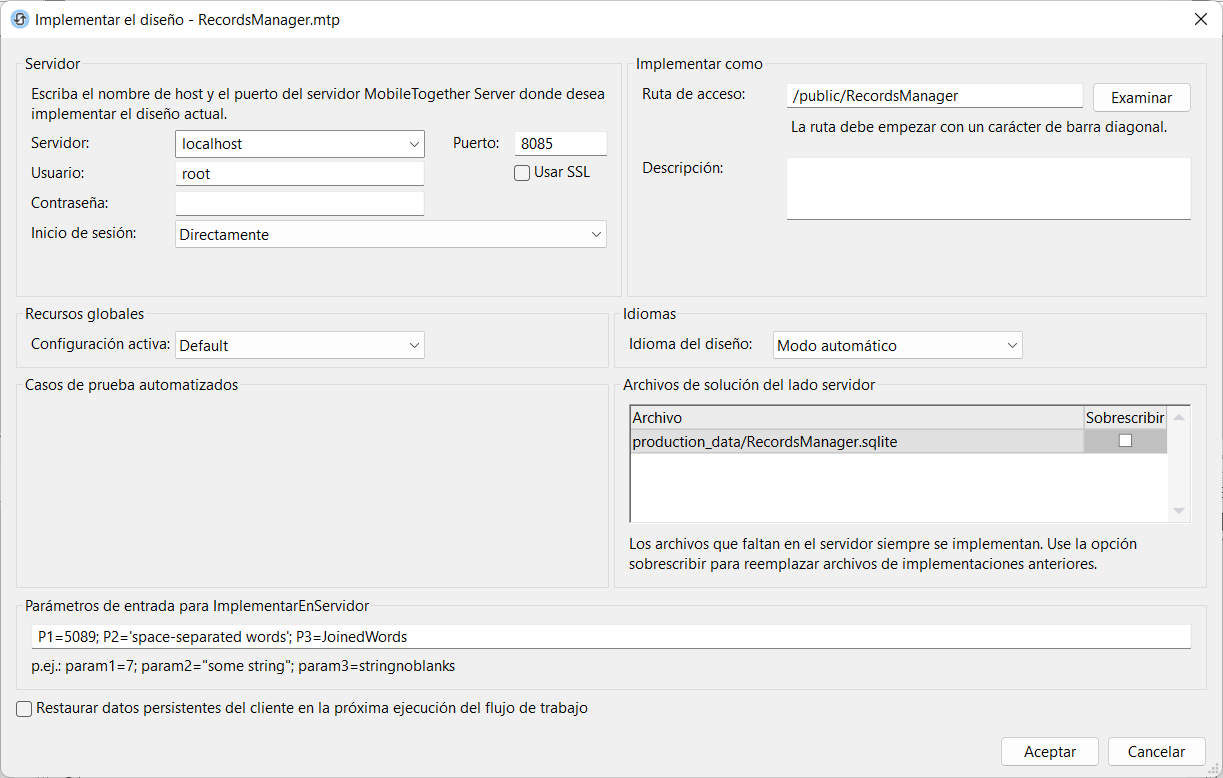
Task: Click the Examinar button
Action: pyautogui.click(x=1141, y=97)
